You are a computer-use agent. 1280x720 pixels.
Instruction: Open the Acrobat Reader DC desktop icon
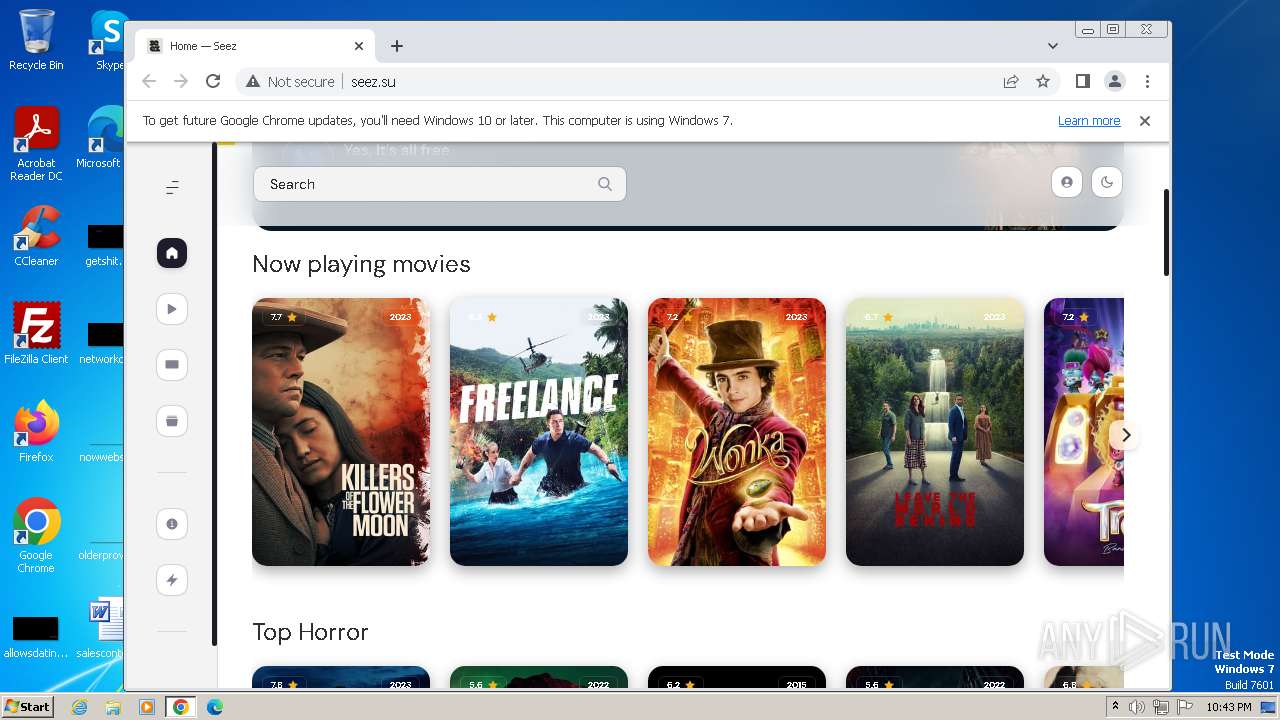pyautogui.click(x=36, y=144)
